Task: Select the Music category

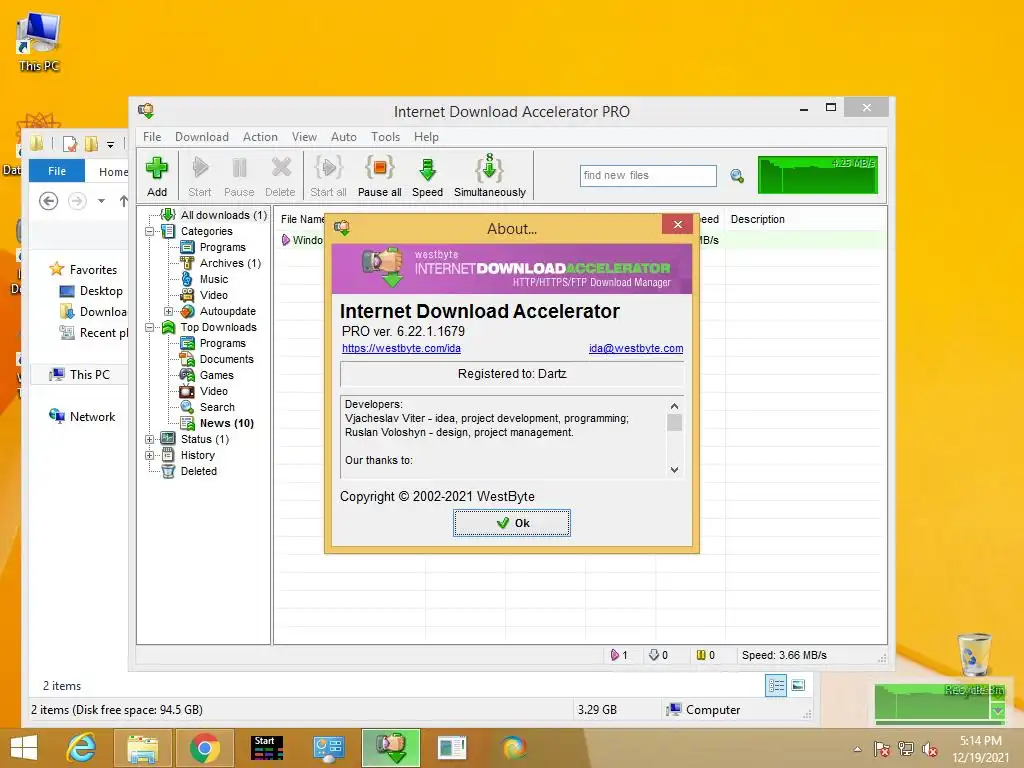Action: (x=214, y=279)
